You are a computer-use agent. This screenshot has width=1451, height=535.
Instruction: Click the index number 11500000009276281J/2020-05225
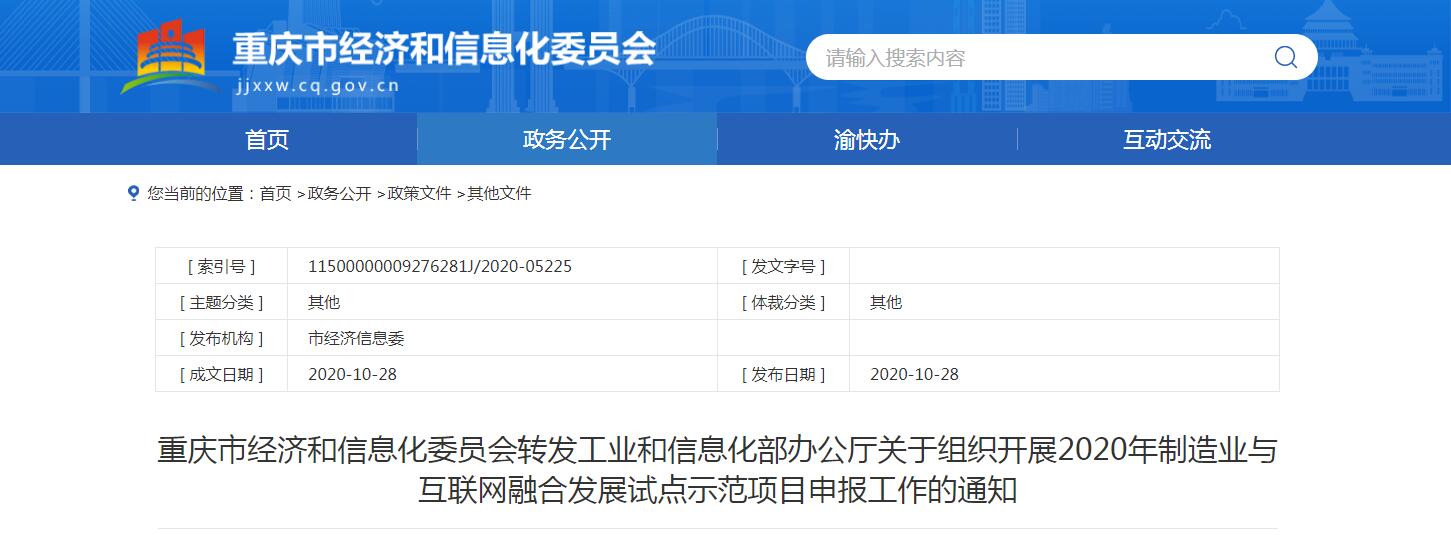coord(440,266)
